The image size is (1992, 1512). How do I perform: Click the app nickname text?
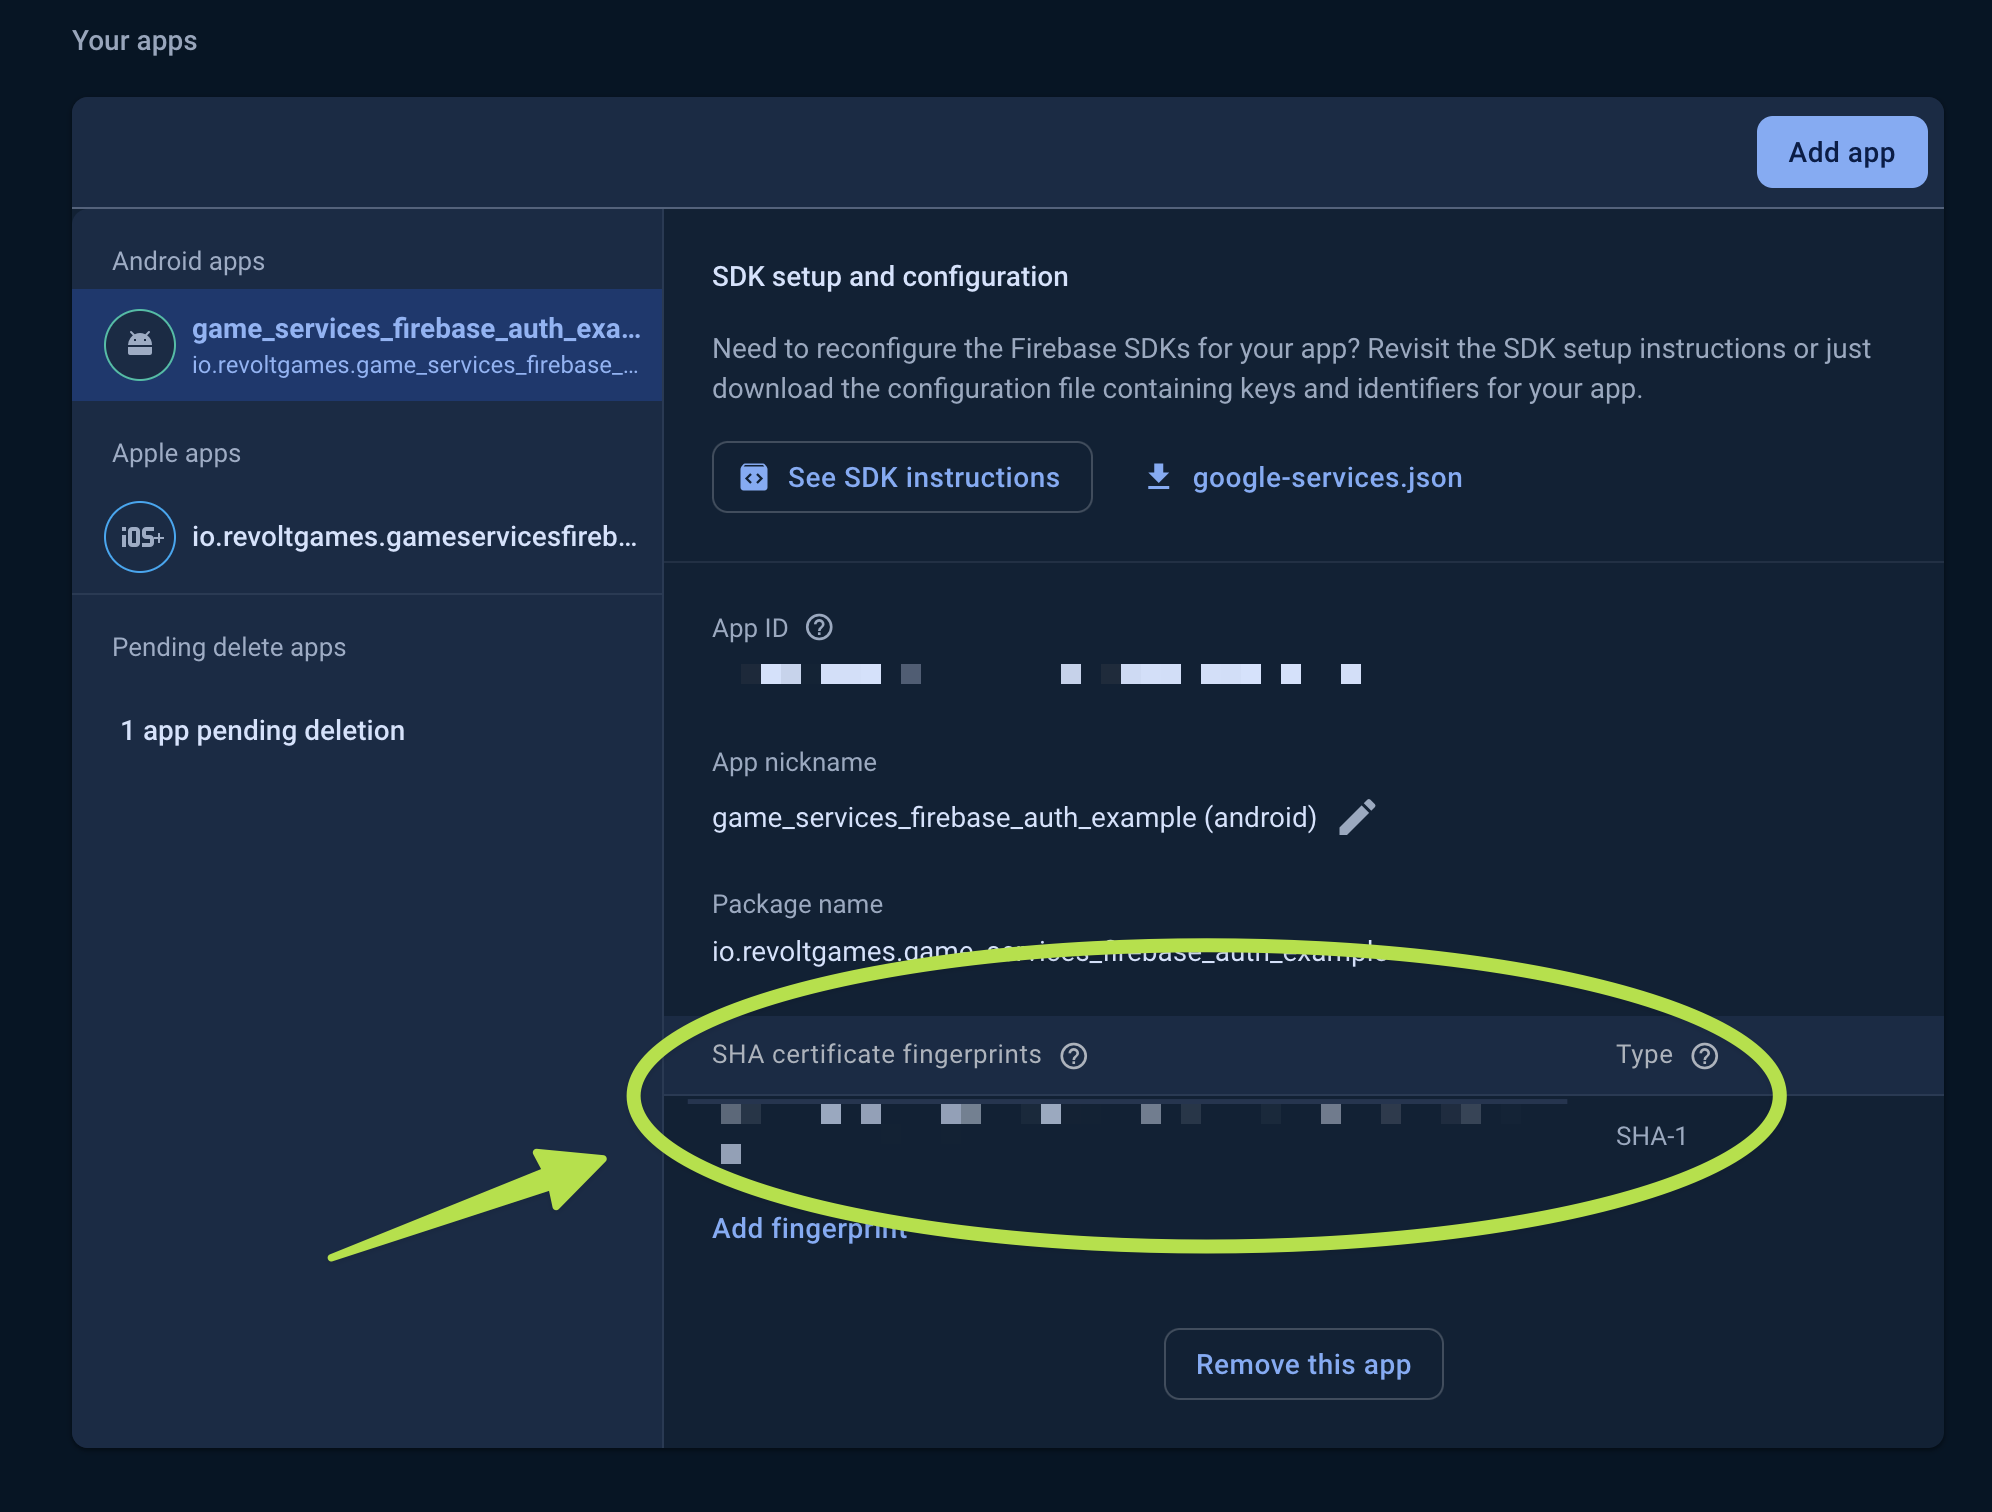click(1013, 818)
